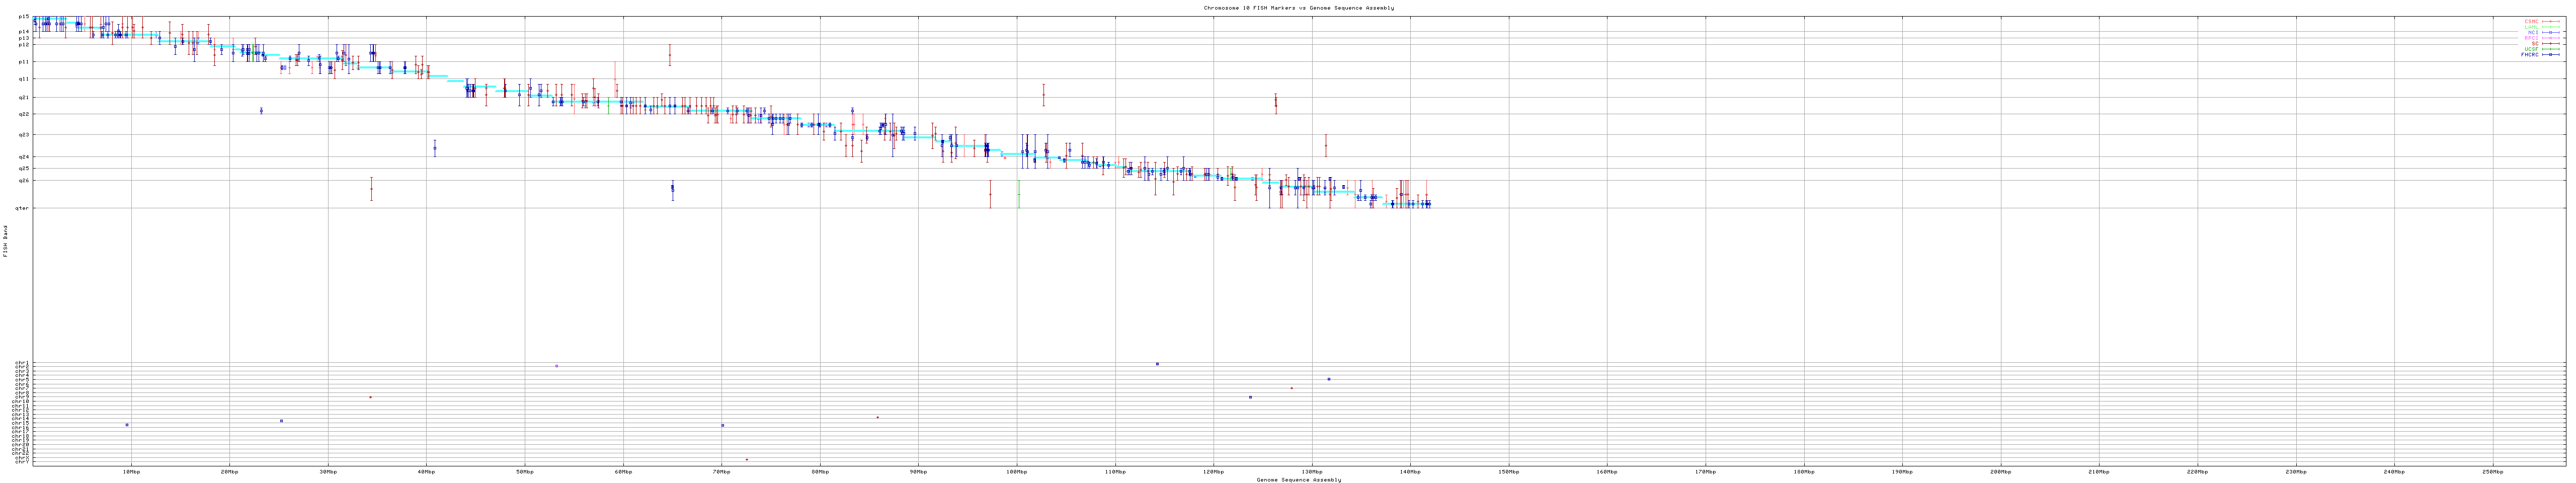Image resolution: width=2576 pixels, height=483 pixels.
Task: Click the CSMC legend marker
Action: [2550, 21]
